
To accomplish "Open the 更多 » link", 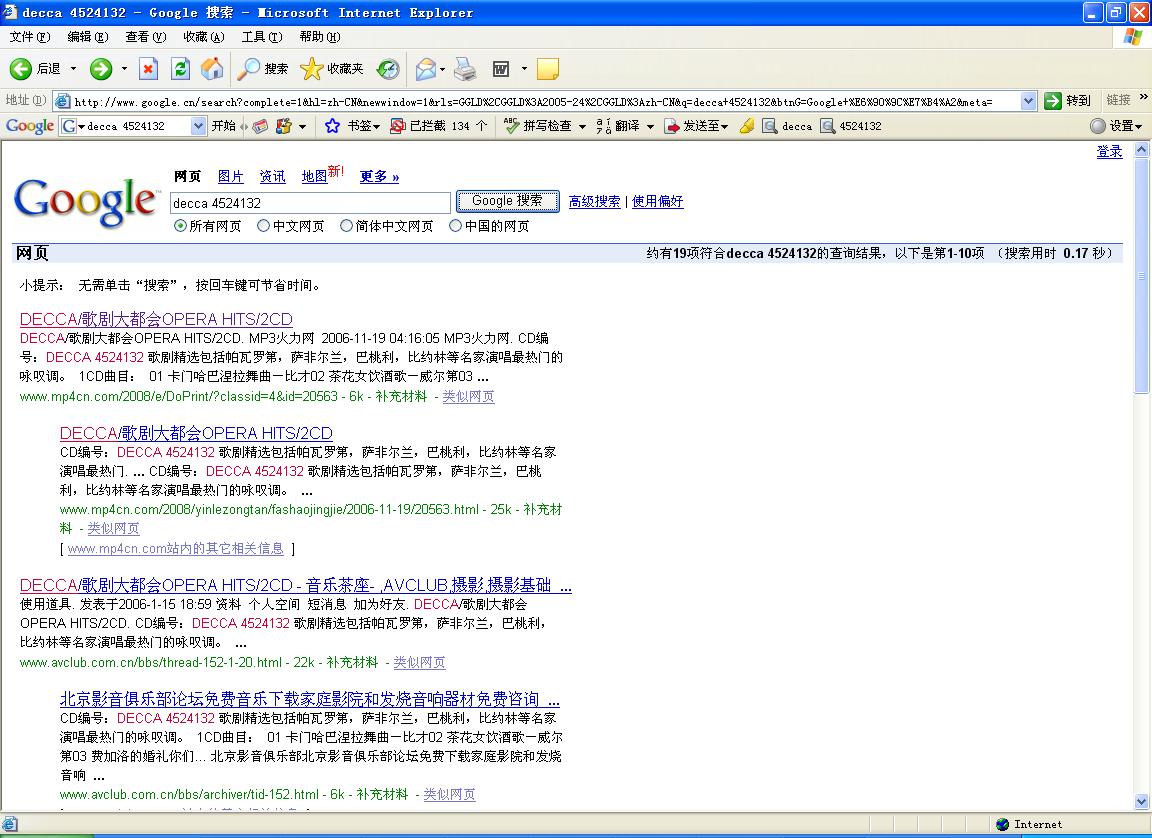I will click(379, 176).
